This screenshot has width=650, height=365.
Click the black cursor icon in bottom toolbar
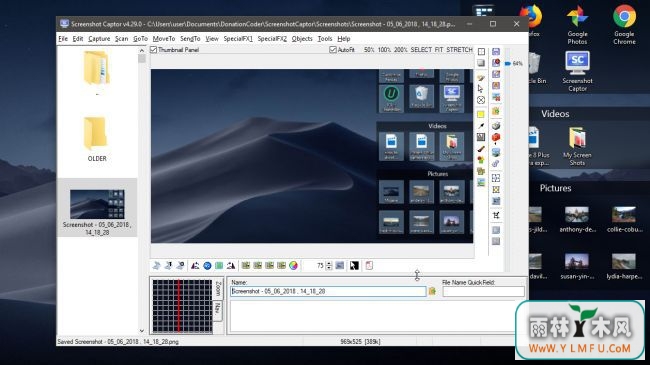[354, 265]
